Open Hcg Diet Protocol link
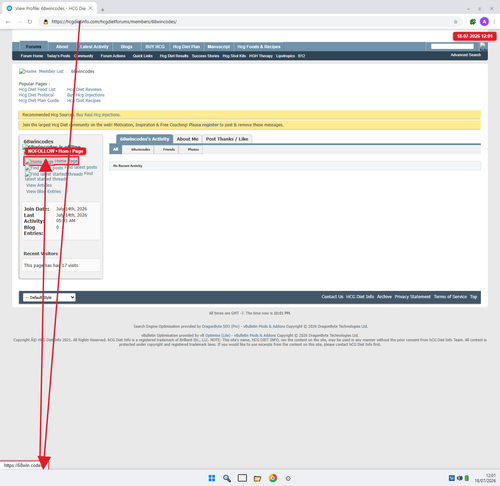Viewport: 500px width, 486px height. tap(36, 95)
